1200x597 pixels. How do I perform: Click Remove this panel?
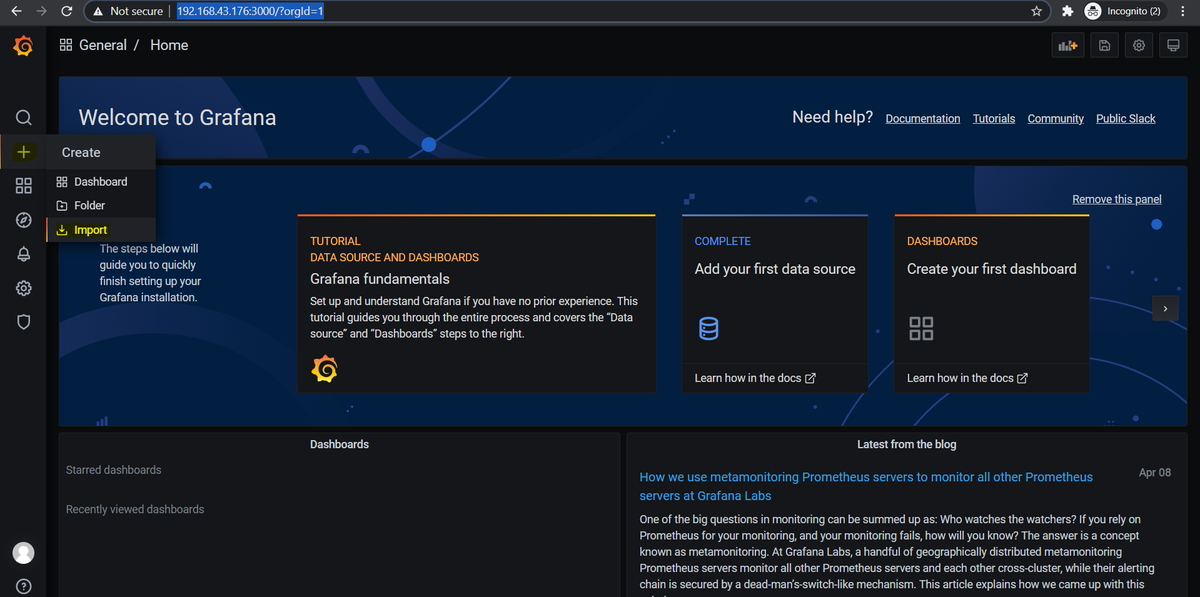pyautogui.click(x=1116, y=198)
